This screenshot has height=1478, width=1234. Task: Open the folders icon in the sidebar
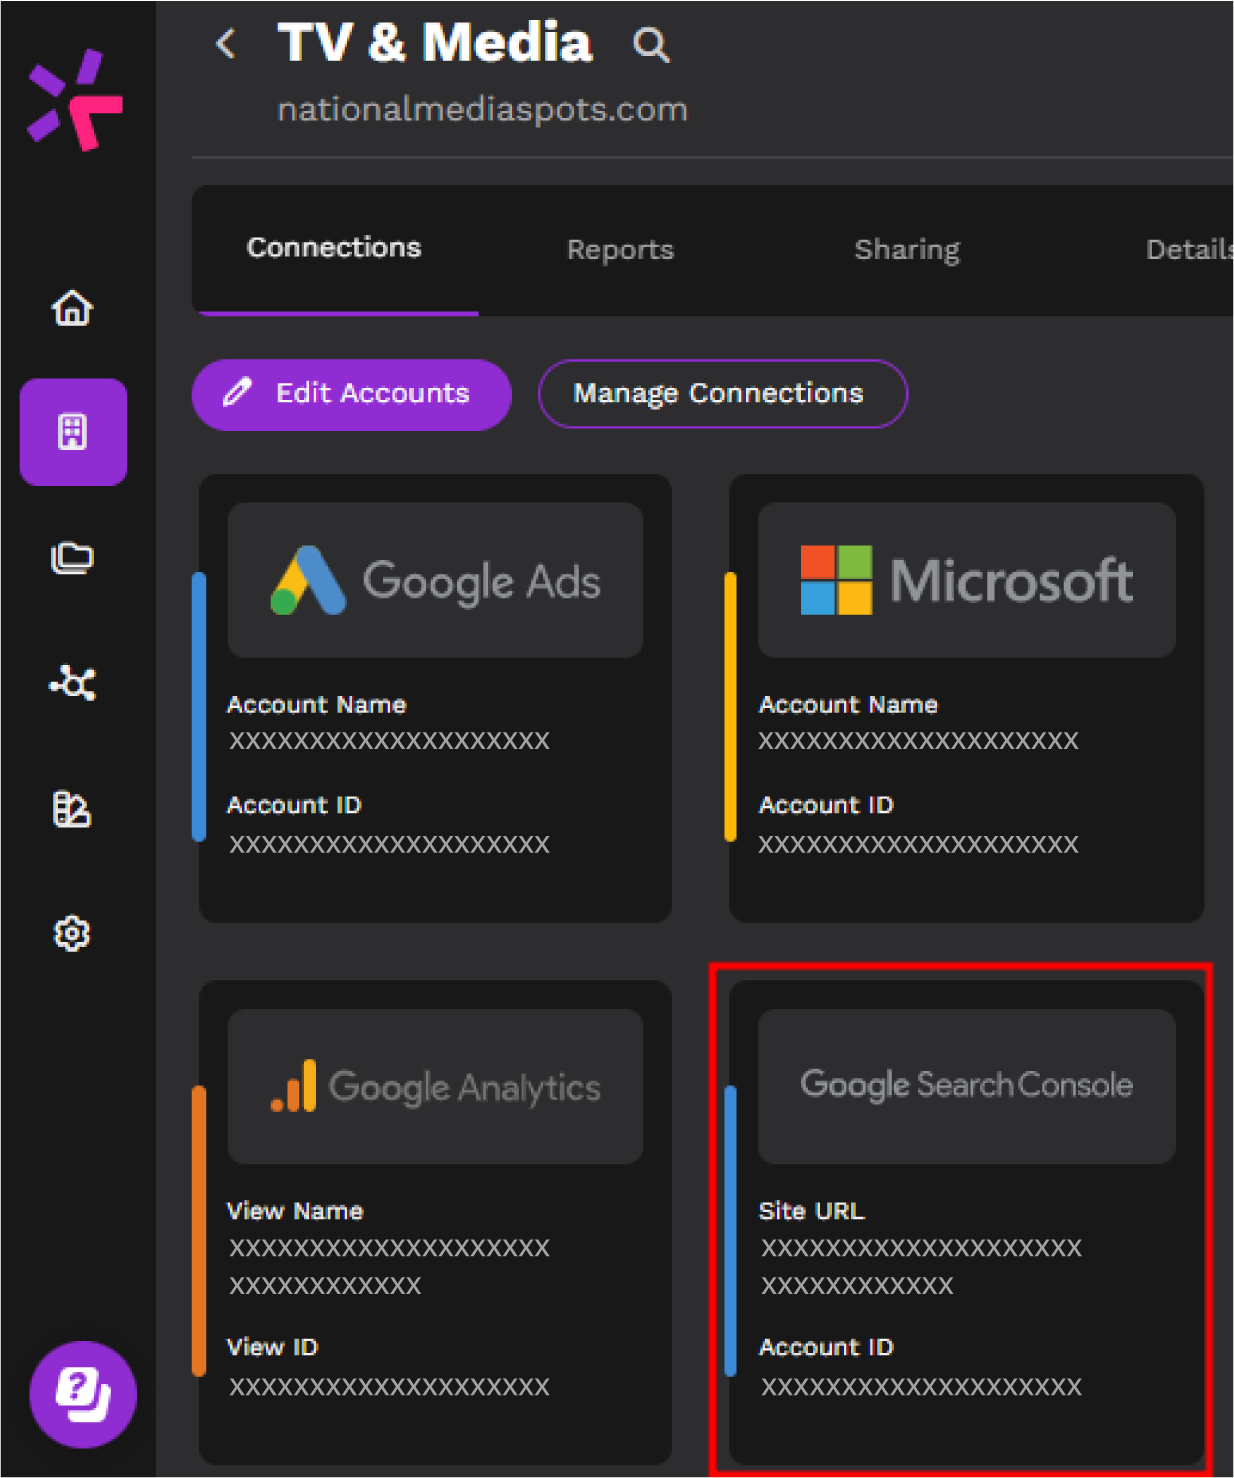coord(72,557)
